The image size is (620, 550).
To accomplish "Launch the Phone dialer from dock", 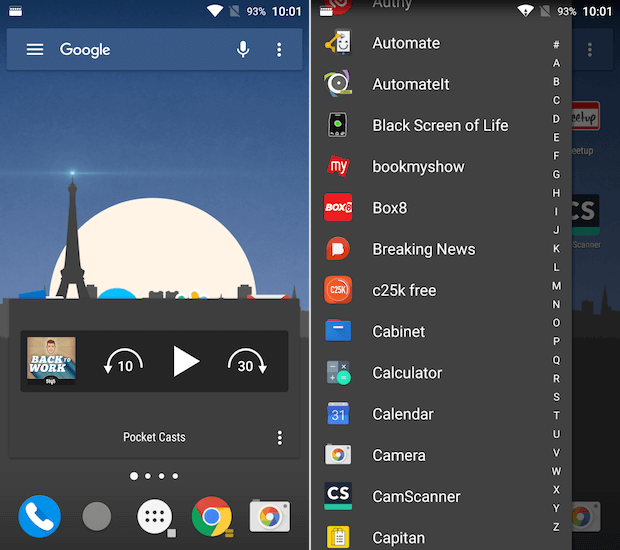I will coord(40,516).
